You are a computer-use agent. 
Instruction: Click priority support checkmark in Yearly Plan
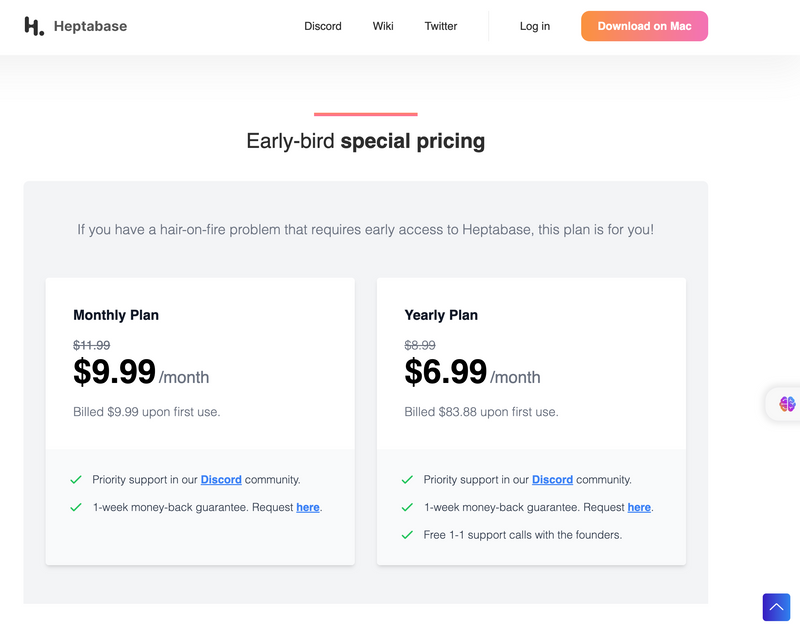coord(407,480)
